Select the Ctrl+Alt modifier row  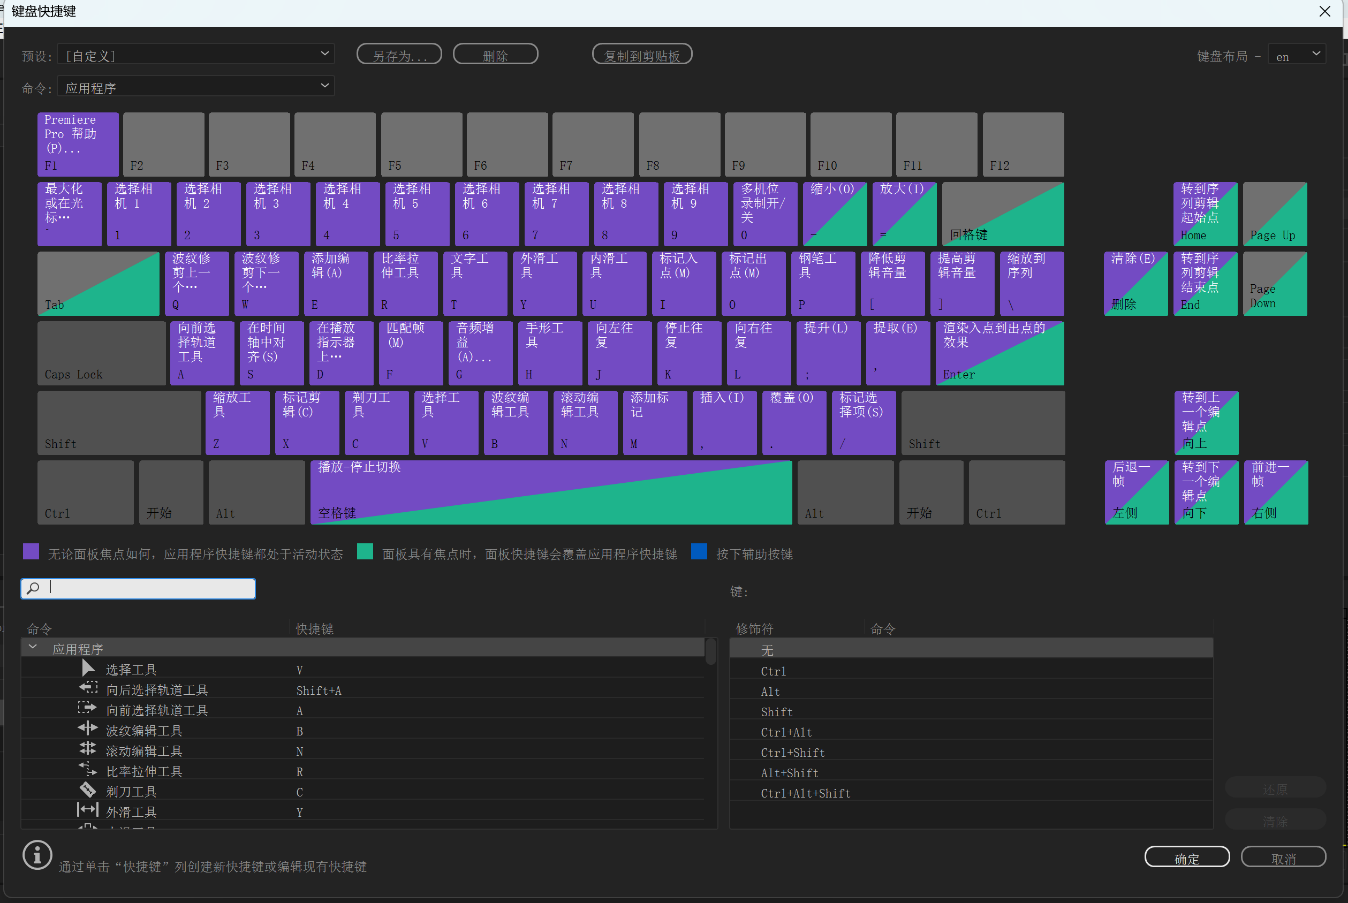coord(971,732)
